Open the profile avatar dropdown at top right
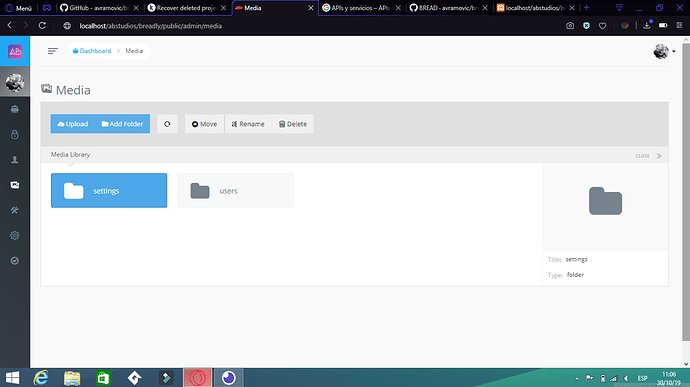This screenshot has height=387, width=690. [664, 51]
